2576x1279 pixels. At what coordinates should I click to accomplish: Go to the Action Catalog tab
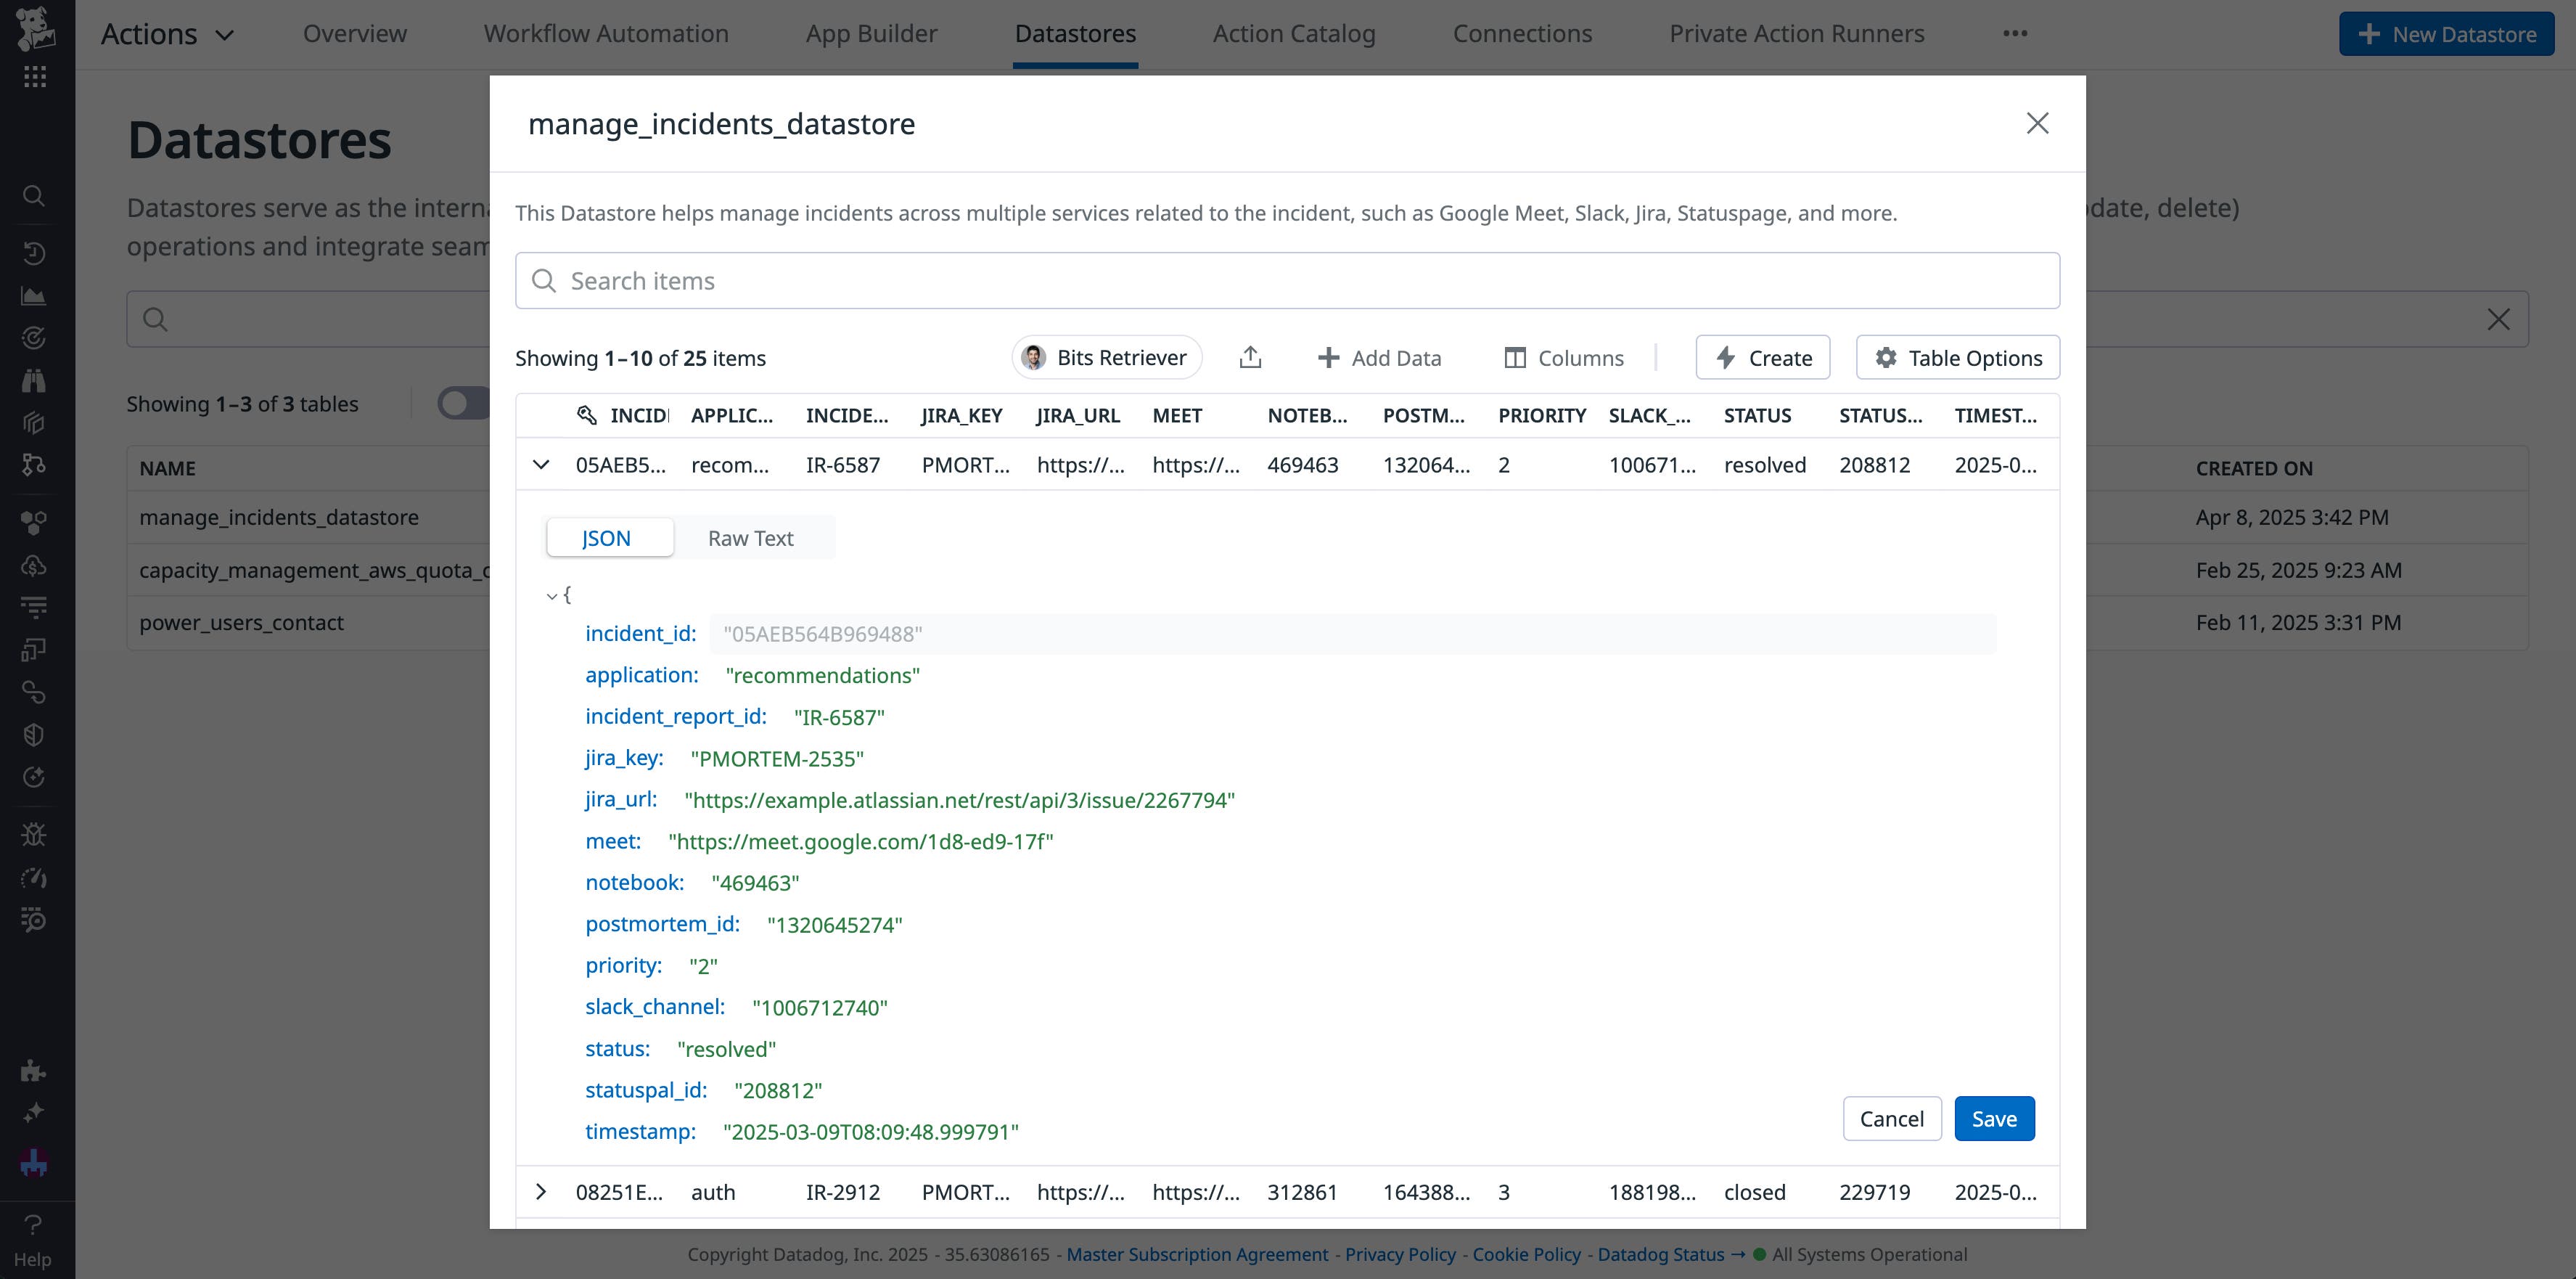1293,32
